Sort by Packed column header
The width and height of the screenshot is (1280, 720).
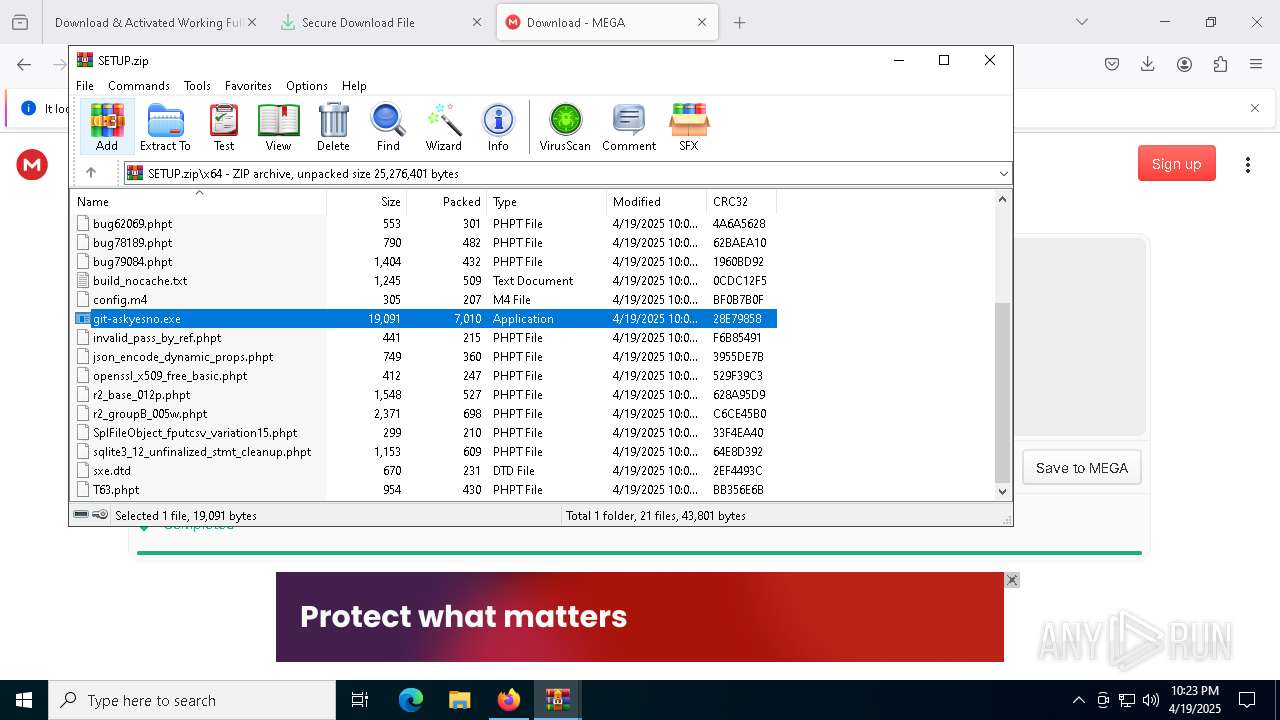[x=446, y=201]
